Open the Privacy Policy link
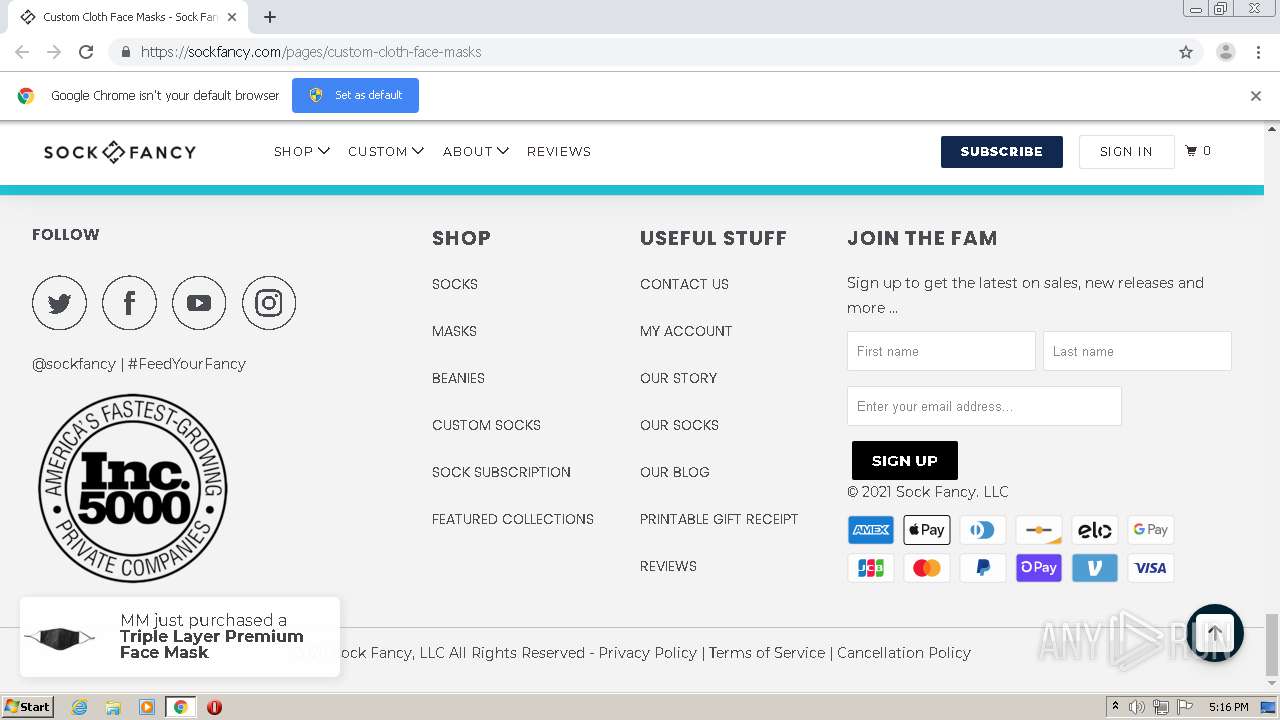Image resolution: width=1280 pixels, height=720 pixels. (x=648, y=653)
